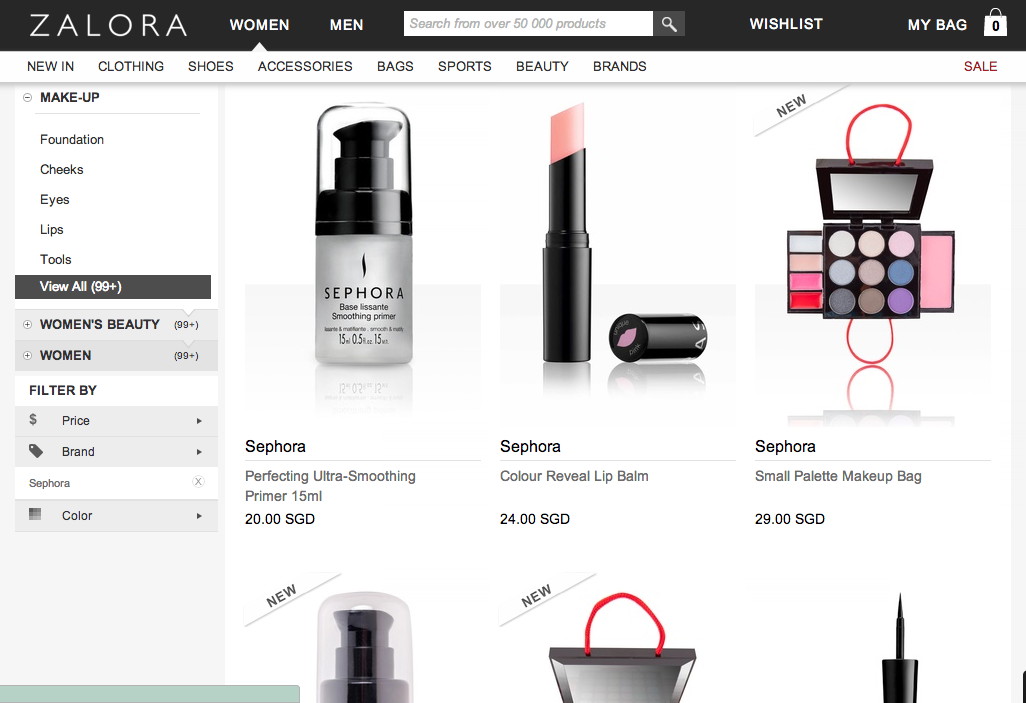Click the 20.00 SGD price
The image size is (1026, 703).
[x=280, y=519]
